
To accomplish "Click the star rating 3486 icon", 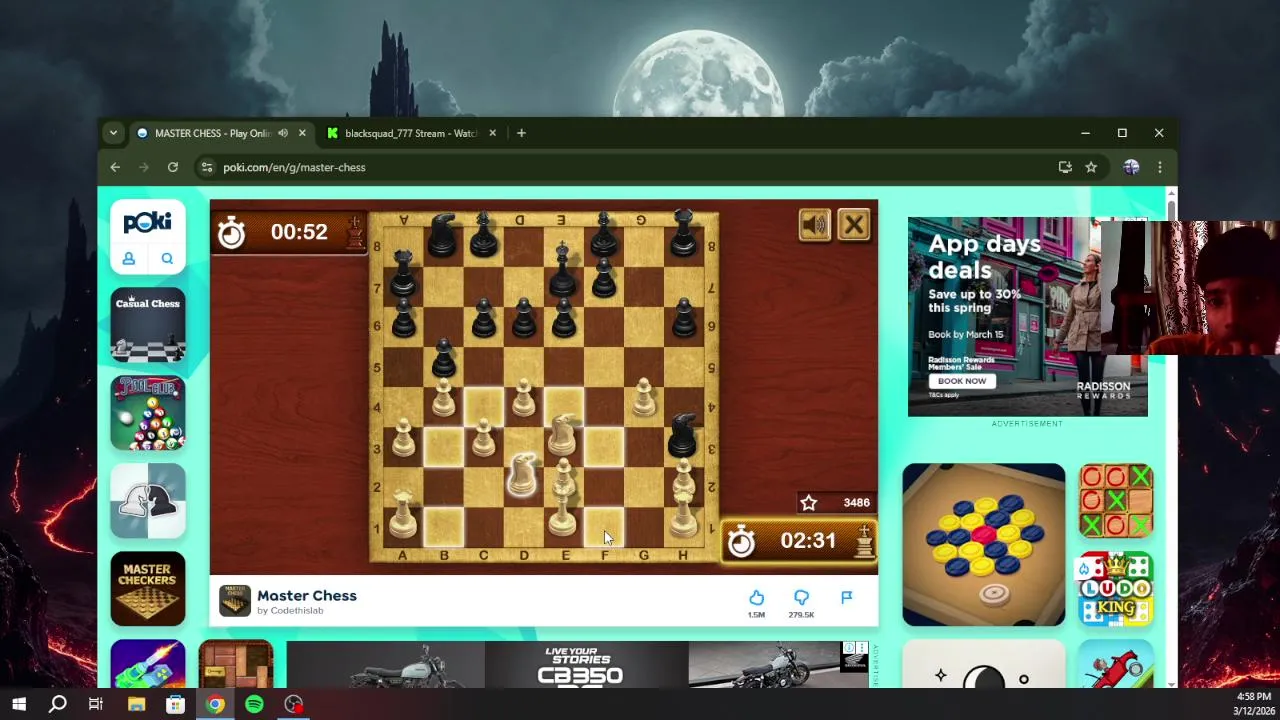I will (x=808, y=503).
